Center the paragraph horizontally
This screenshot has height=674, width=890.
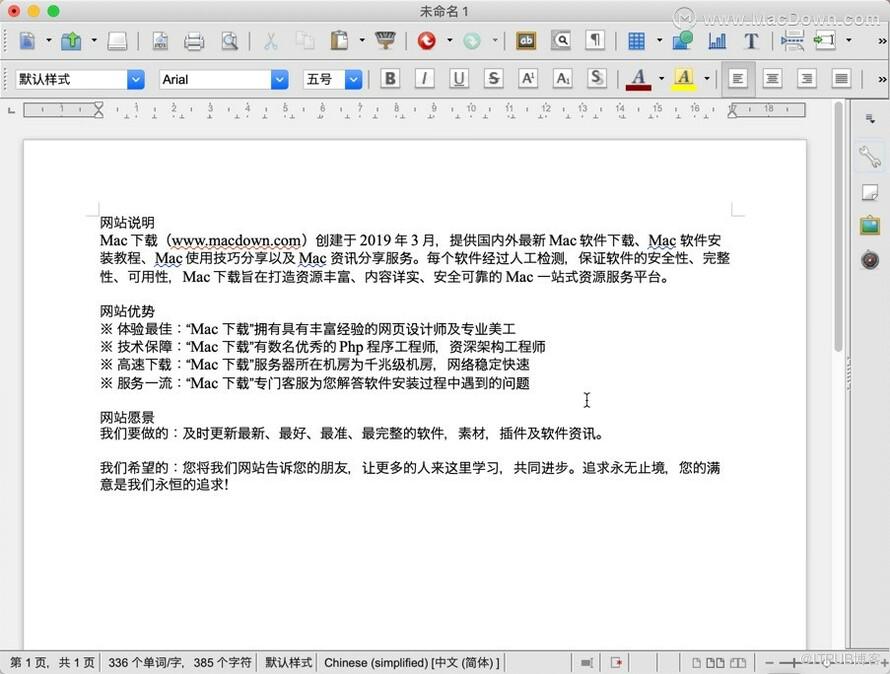(x=772, y=78)
